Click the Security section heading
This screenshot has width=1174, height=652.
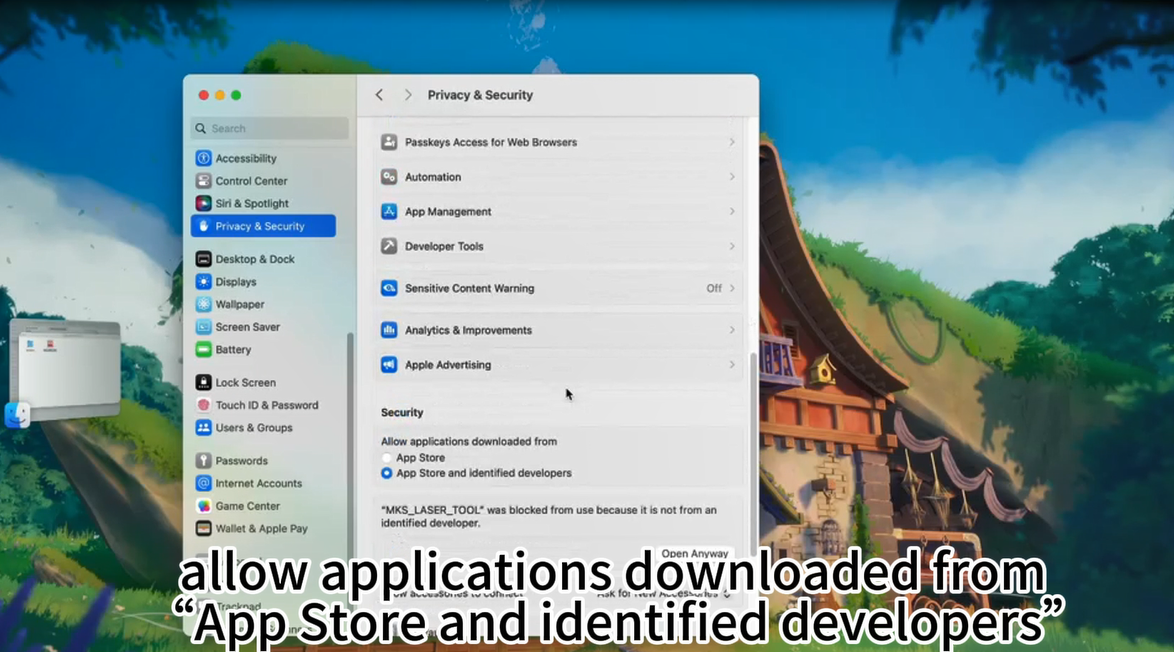point(402,412)
